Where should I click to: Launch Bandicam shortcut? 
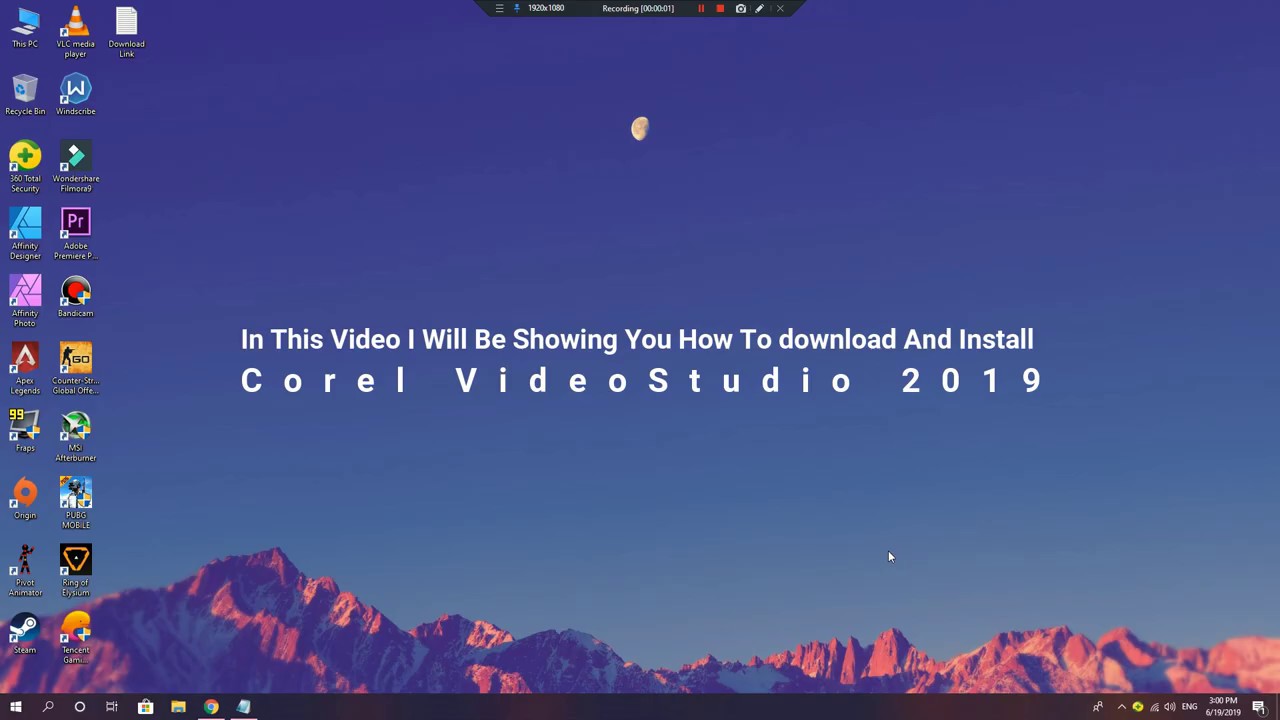point(75,297)
